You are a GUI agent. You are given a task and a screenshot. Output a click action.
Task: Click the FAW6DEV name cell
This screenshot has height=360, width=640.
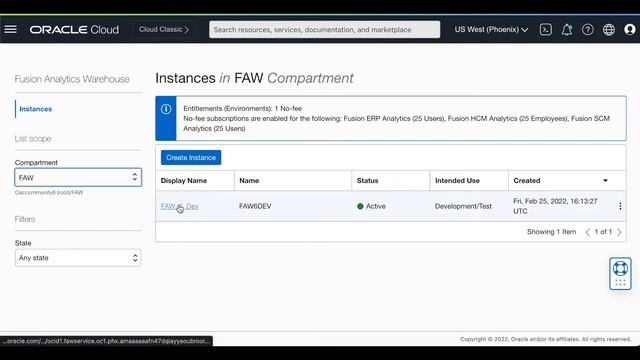click(x=255, y=206)
